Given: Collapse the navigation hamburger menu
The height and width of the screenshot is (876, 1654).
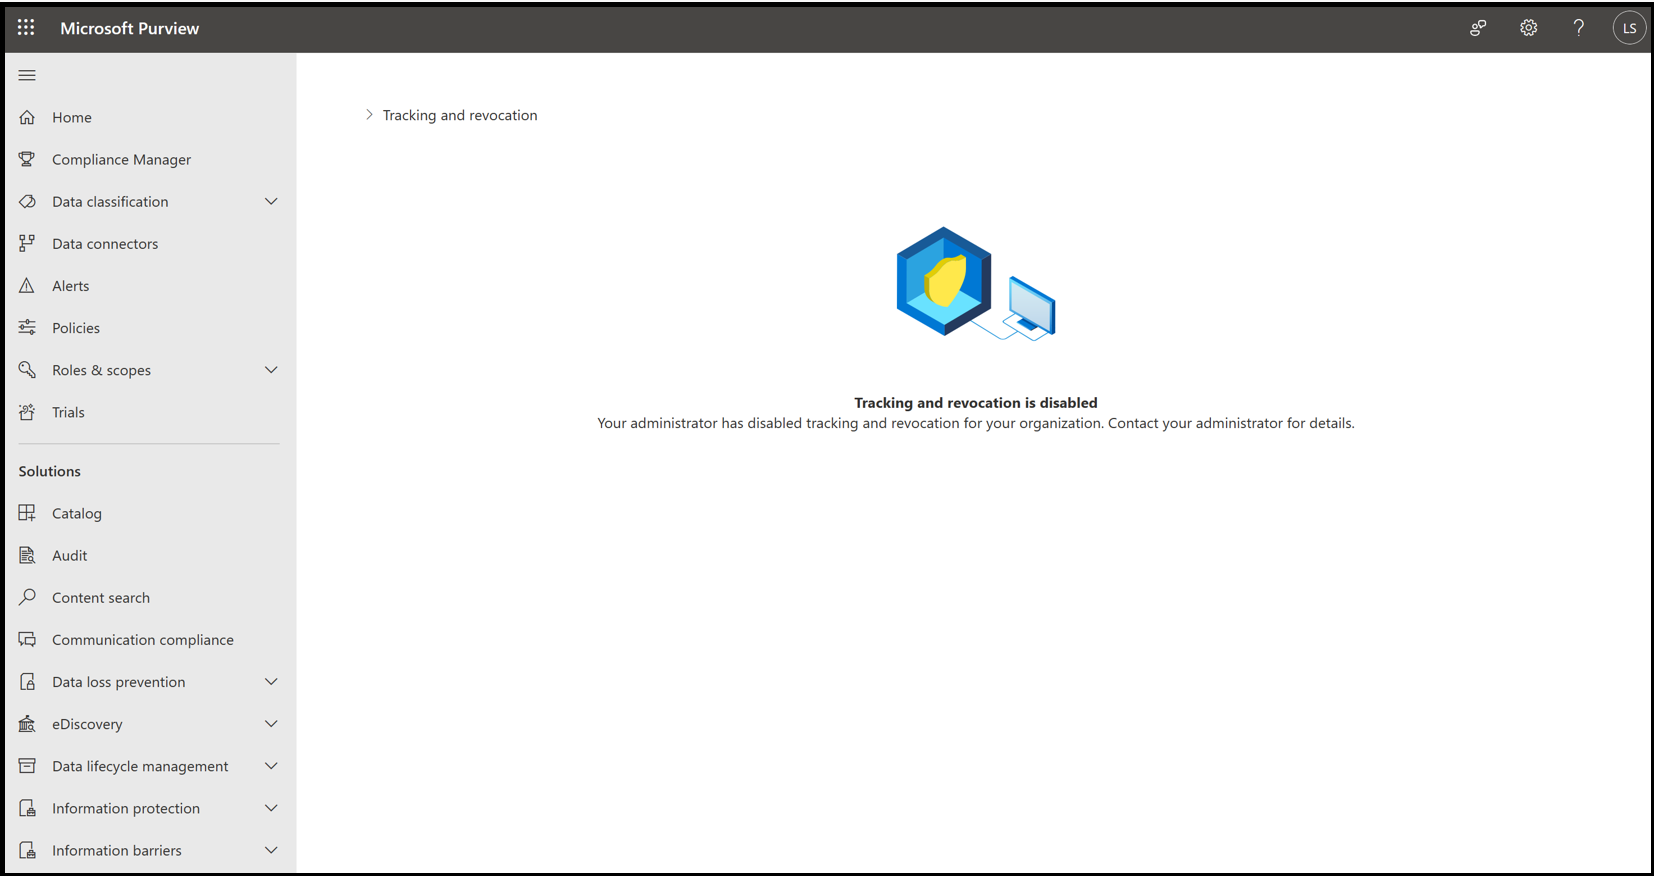Looking at the screenshot, I should click(27, 75).
